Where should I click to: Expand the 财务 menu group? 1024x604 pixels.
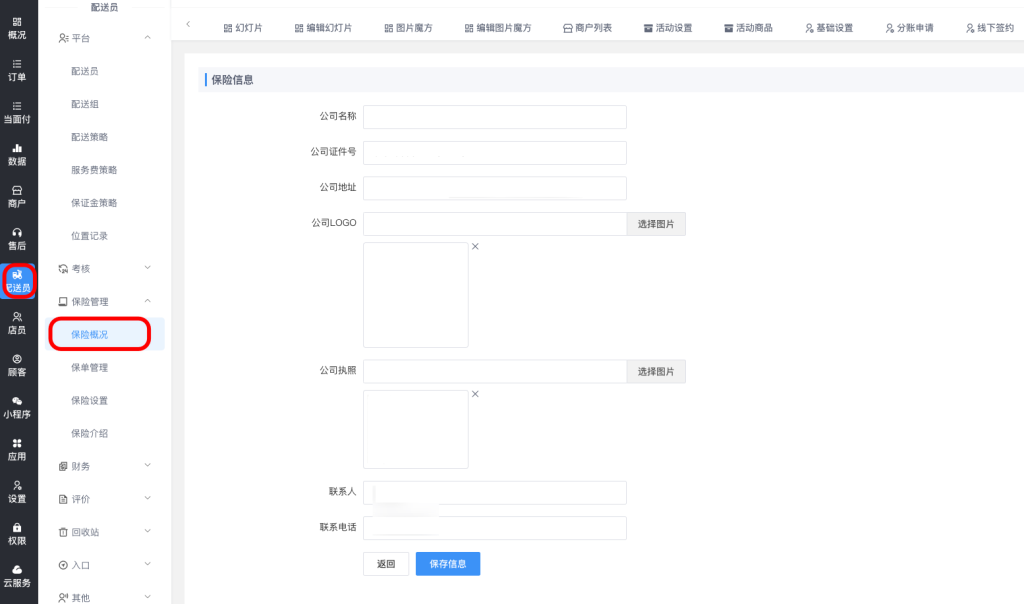pyautogui.click(x=148, y=465)
